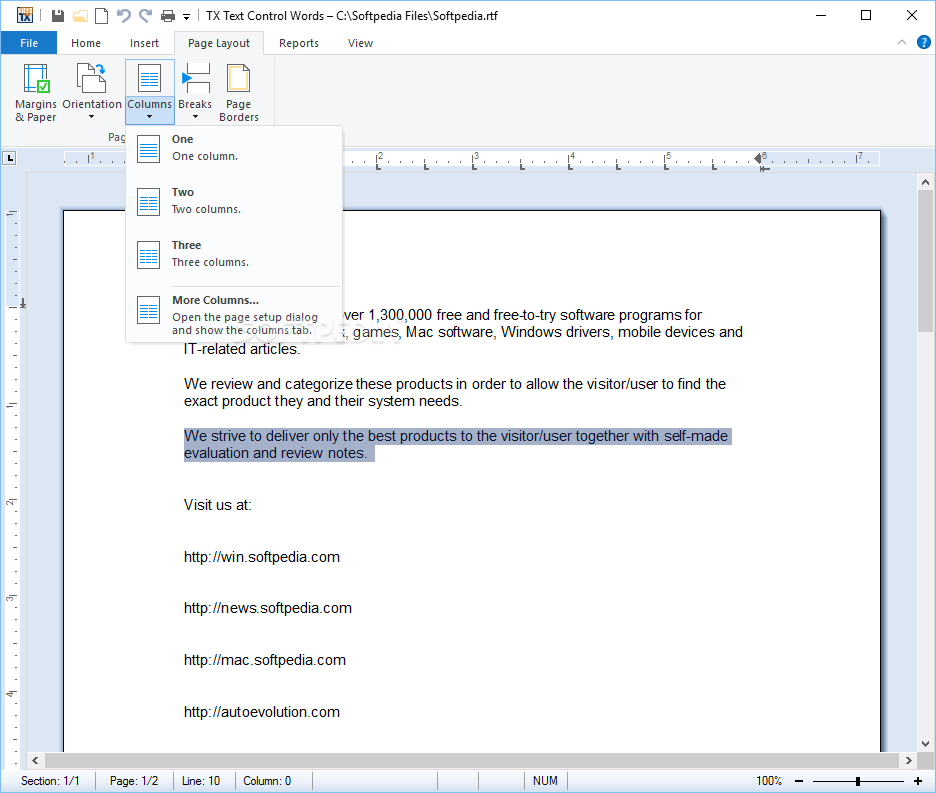Viewport: 936px width, 793px height.
Task: Click Line: 10 in status bar
Action: point(201,781)
